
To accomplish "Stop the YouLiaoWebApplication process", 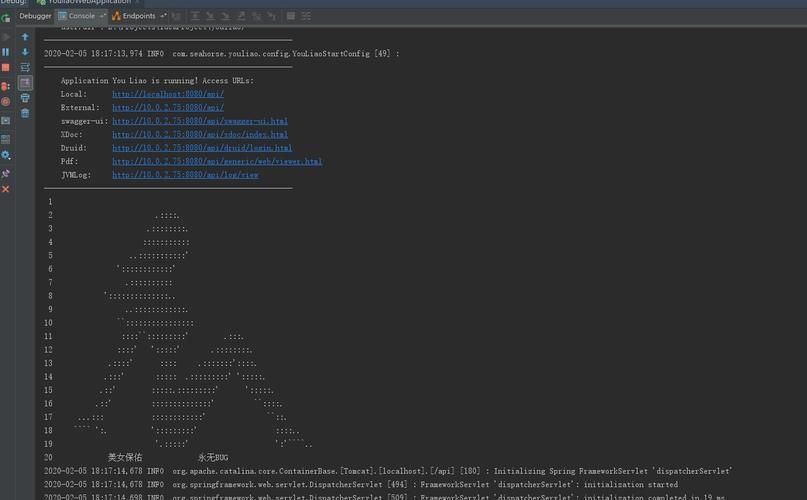I will [6, 69].
